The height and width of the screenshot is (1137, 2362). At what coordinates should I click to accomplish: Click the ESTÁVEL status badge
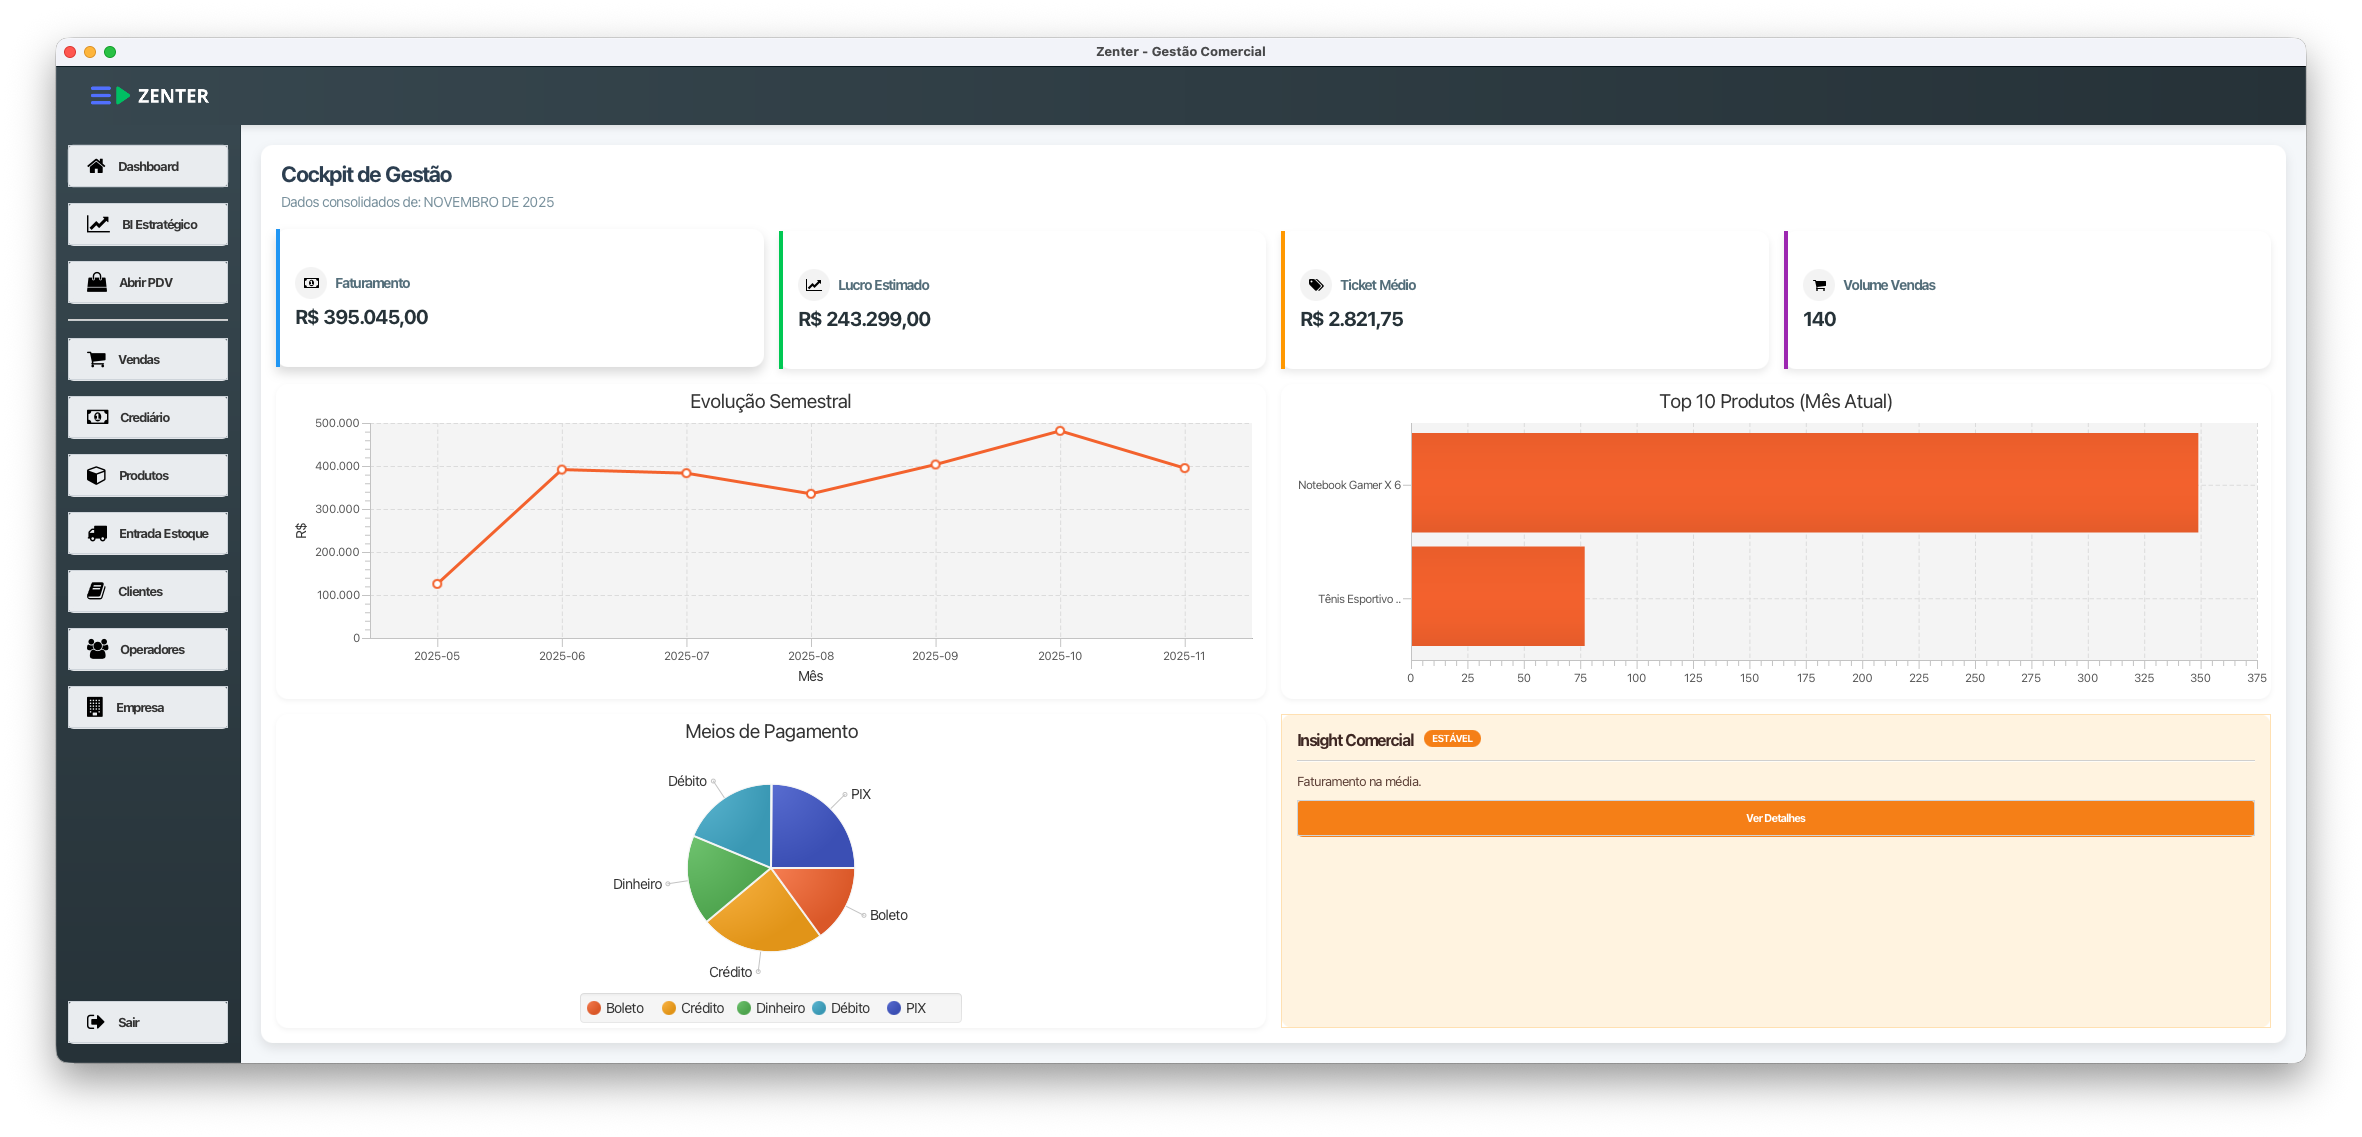click(1452, 739)
